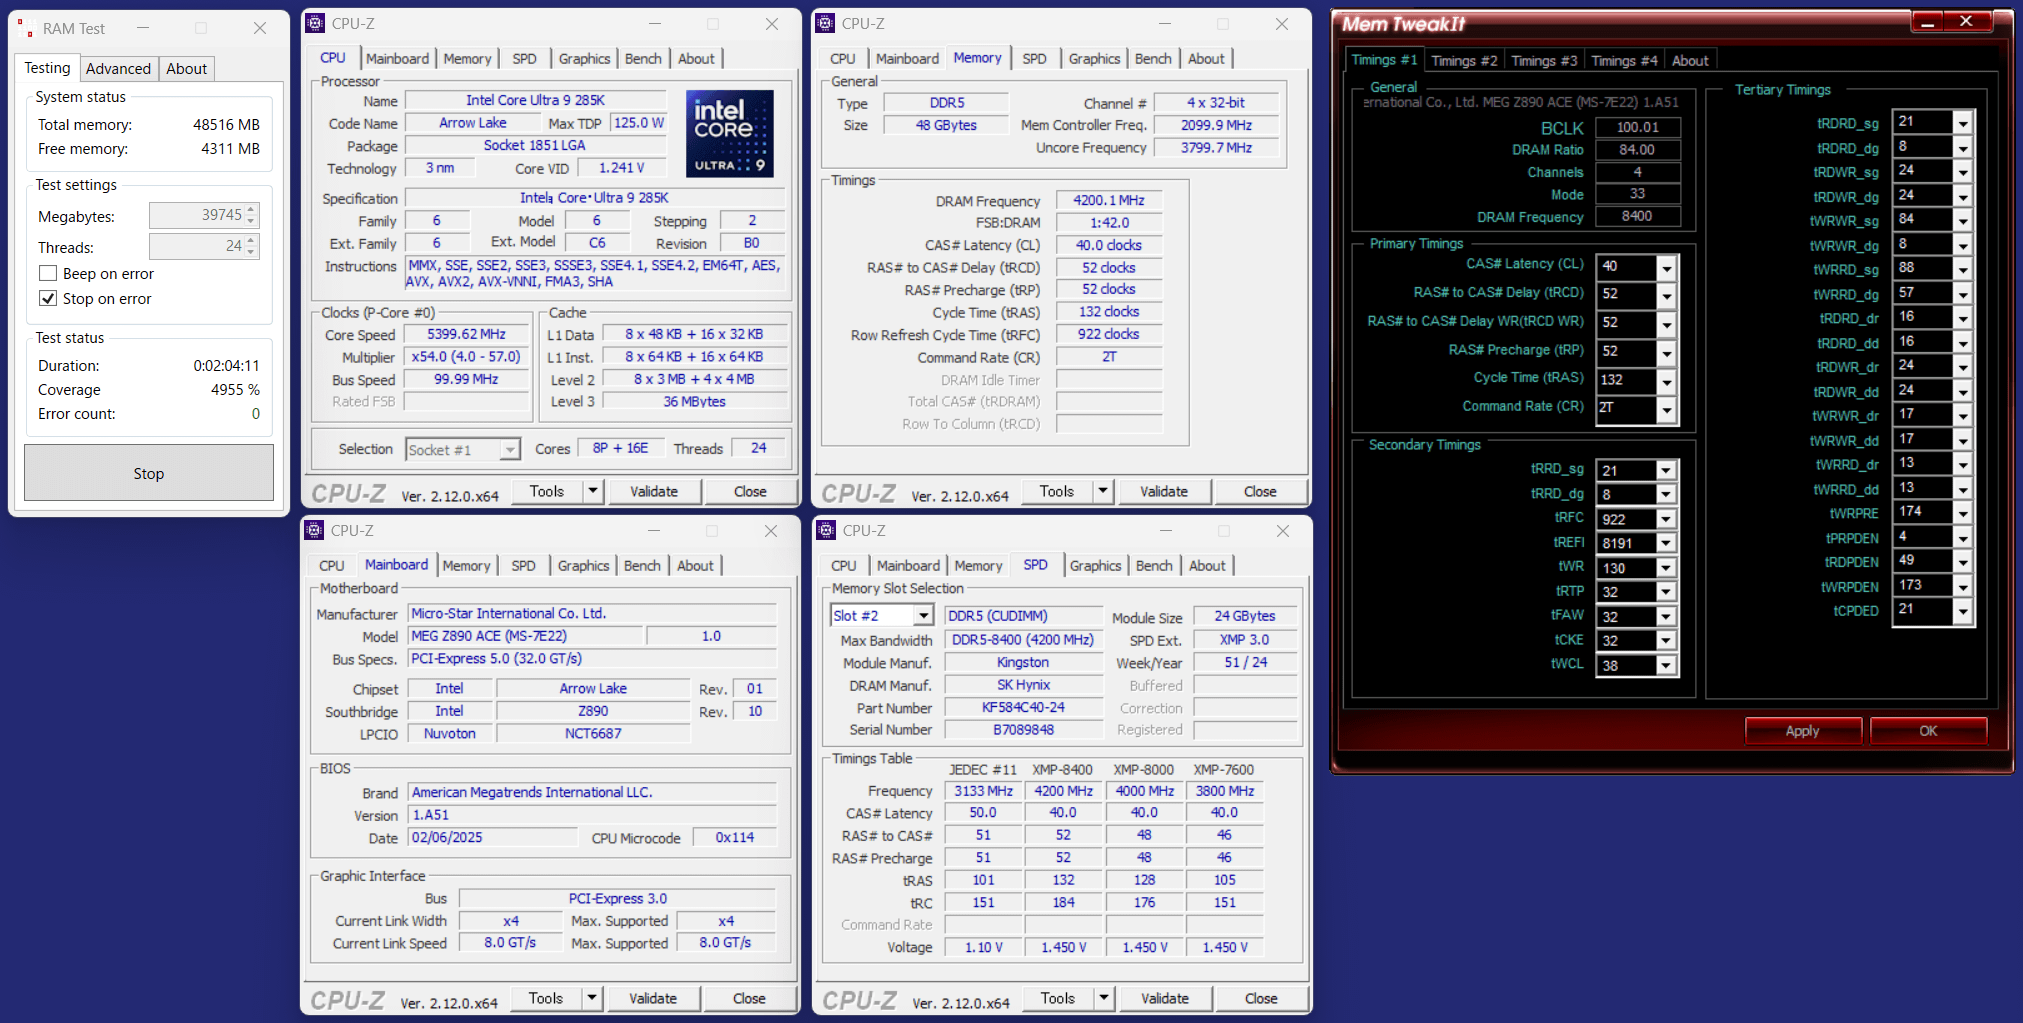Stop the running RAM test

[x=149, y=473]
